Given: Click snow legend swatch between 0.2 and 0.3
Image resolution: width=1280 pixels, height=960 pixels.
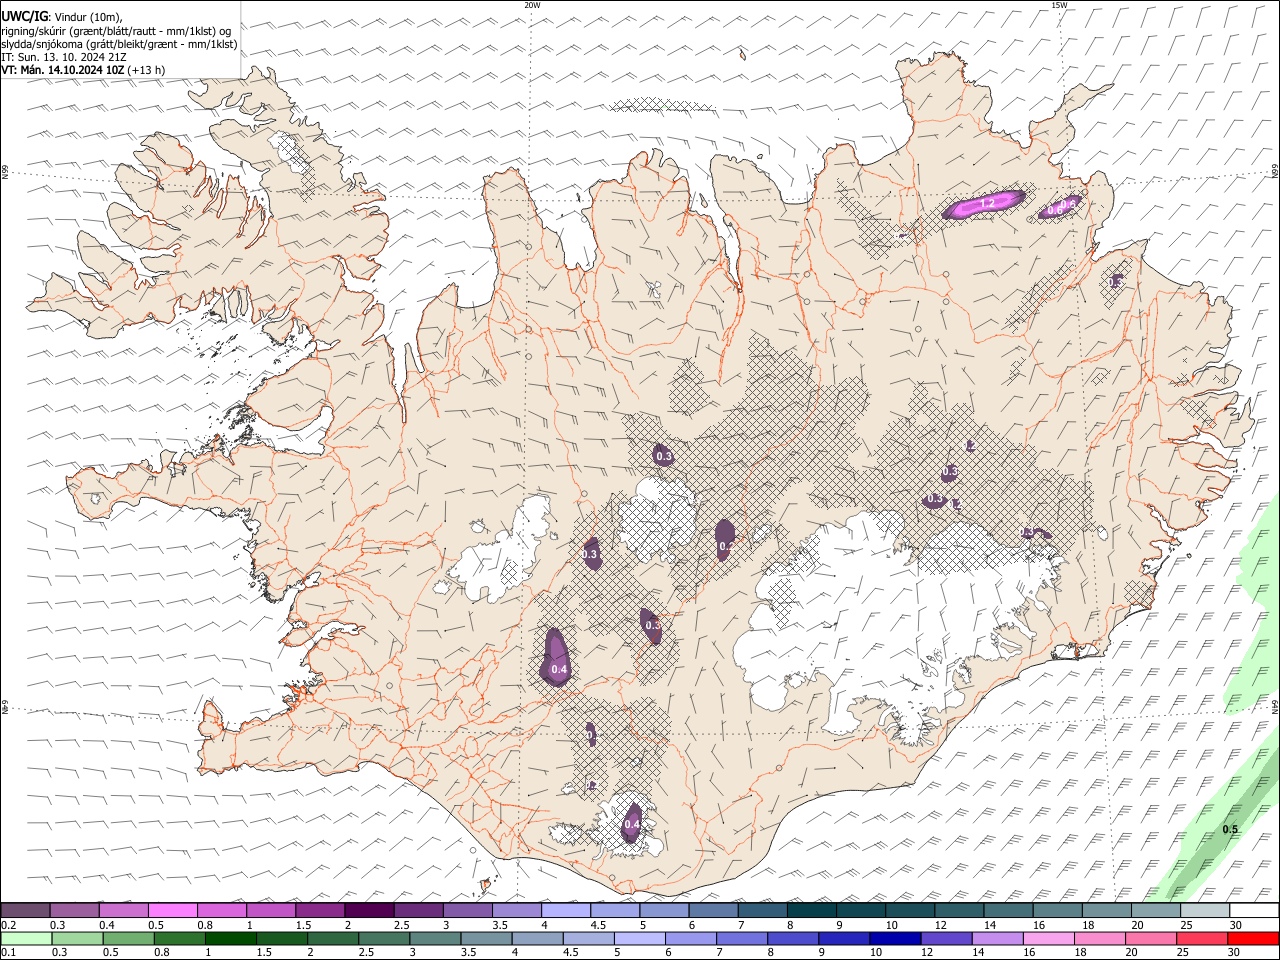Looking at the screenshot, I should [x=26, y=911].
